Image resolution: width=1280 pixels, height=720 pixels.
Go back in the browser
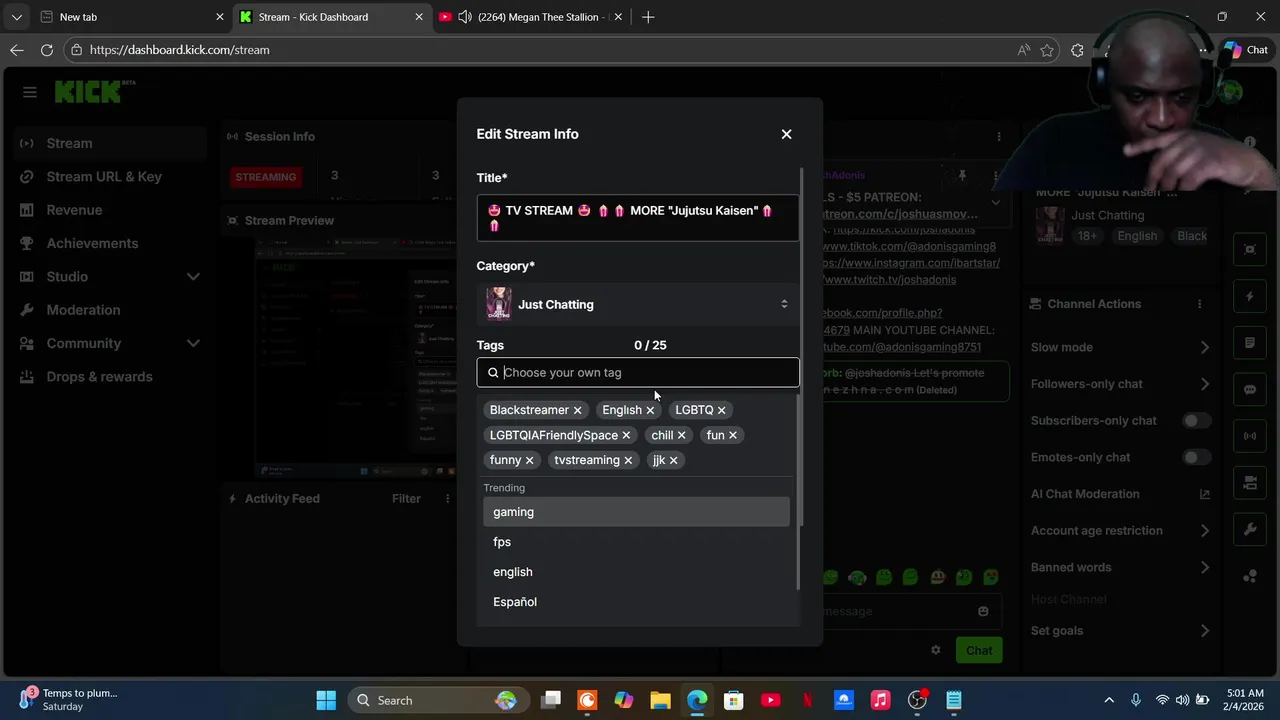[x=17, y=50]
